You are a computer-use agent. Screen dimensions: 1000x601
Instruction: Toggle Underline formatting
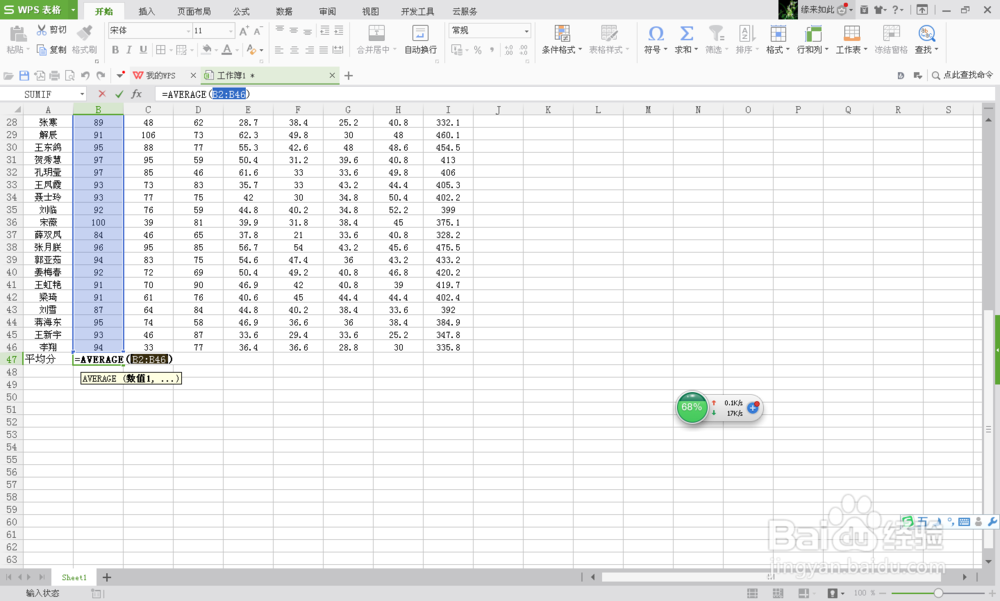point(143,50)
